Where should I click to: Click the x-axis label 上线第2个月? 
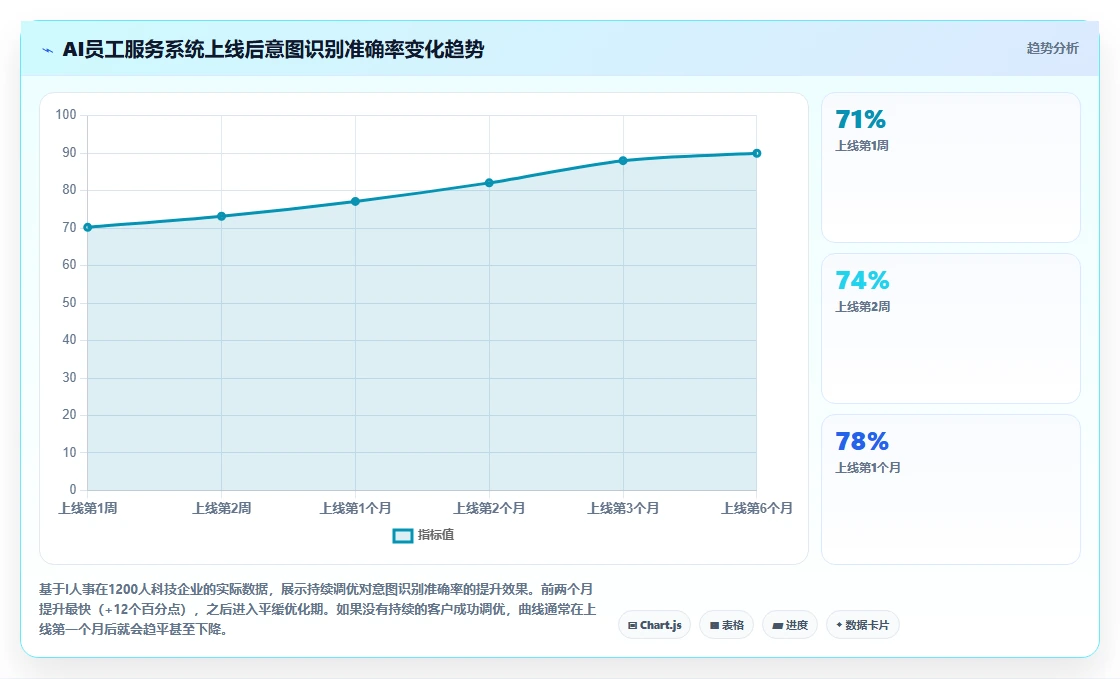click(x=489, y=508)
